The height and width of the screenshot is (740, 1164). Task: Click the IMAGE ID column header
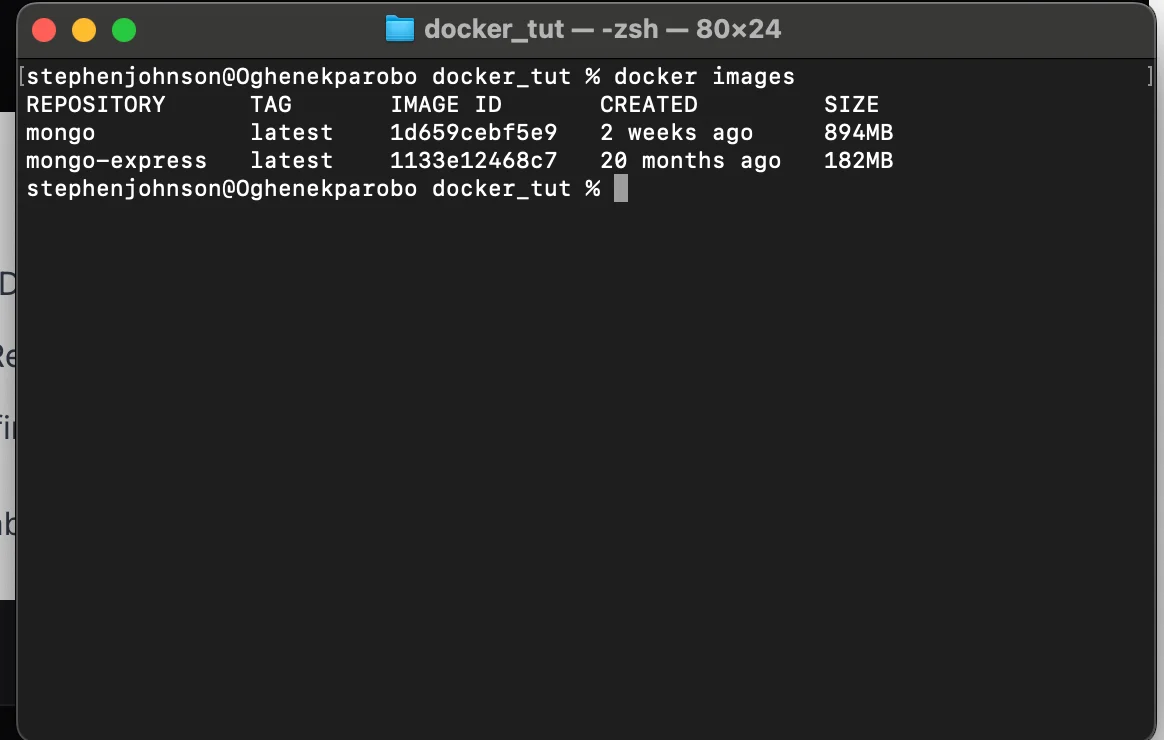(445, 105)
